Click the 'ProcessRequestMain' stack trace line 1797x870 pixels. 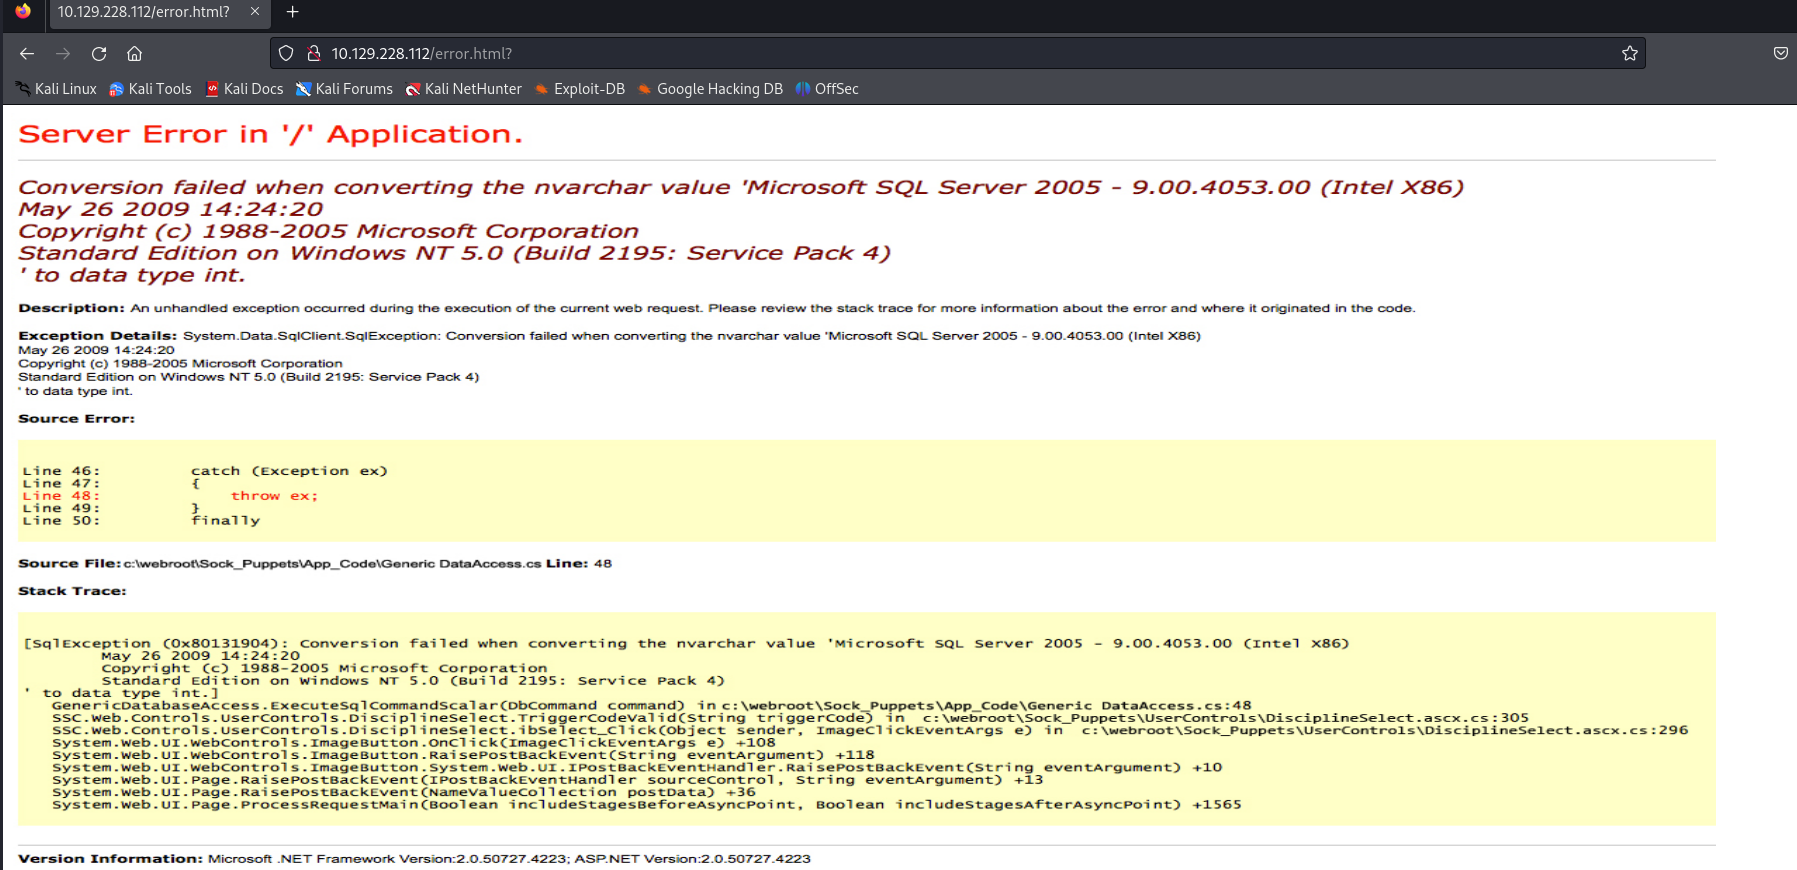point(646,805)
